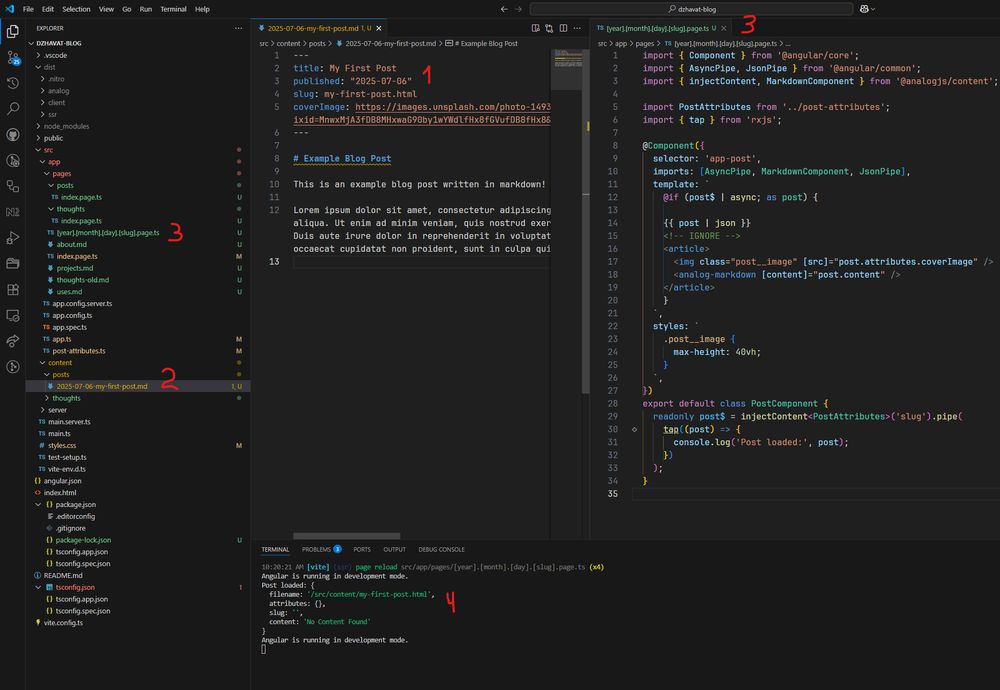Collapse the content folder
Screen dimensions: 1000x690
tap(60, 363)
